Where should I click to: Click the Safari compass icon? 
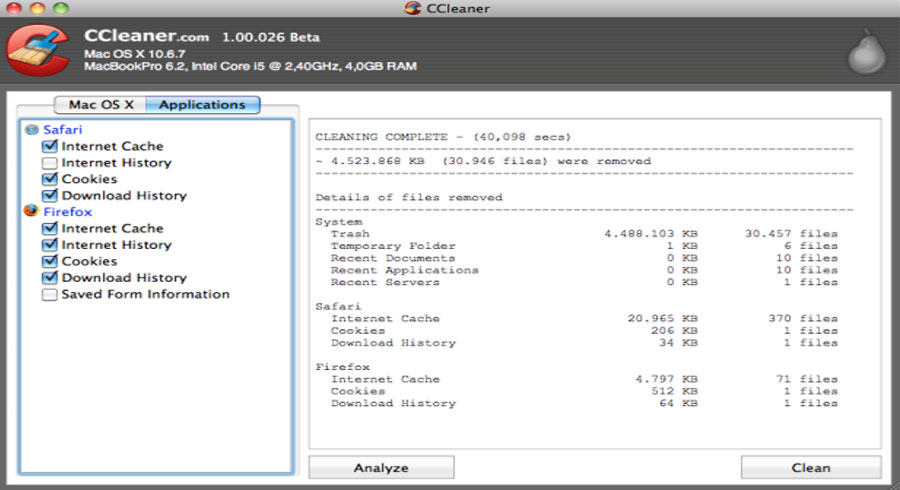[32, 130]
